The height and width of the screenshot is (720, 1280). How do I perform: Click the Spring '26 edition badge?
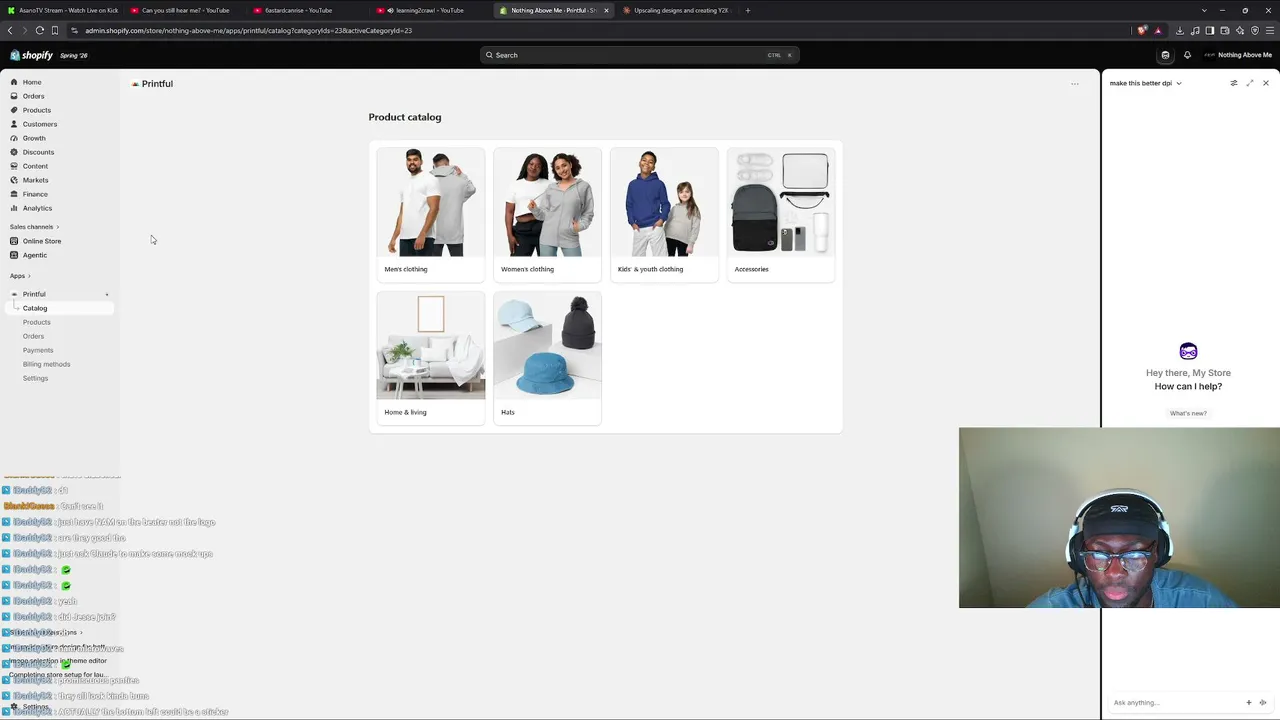click(74, 55)
